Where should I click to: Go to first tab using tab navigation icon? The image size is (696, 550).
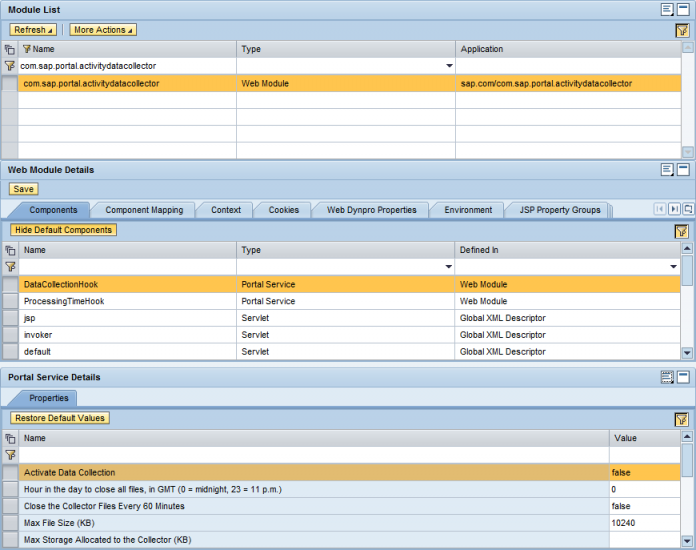coord(660,209)
